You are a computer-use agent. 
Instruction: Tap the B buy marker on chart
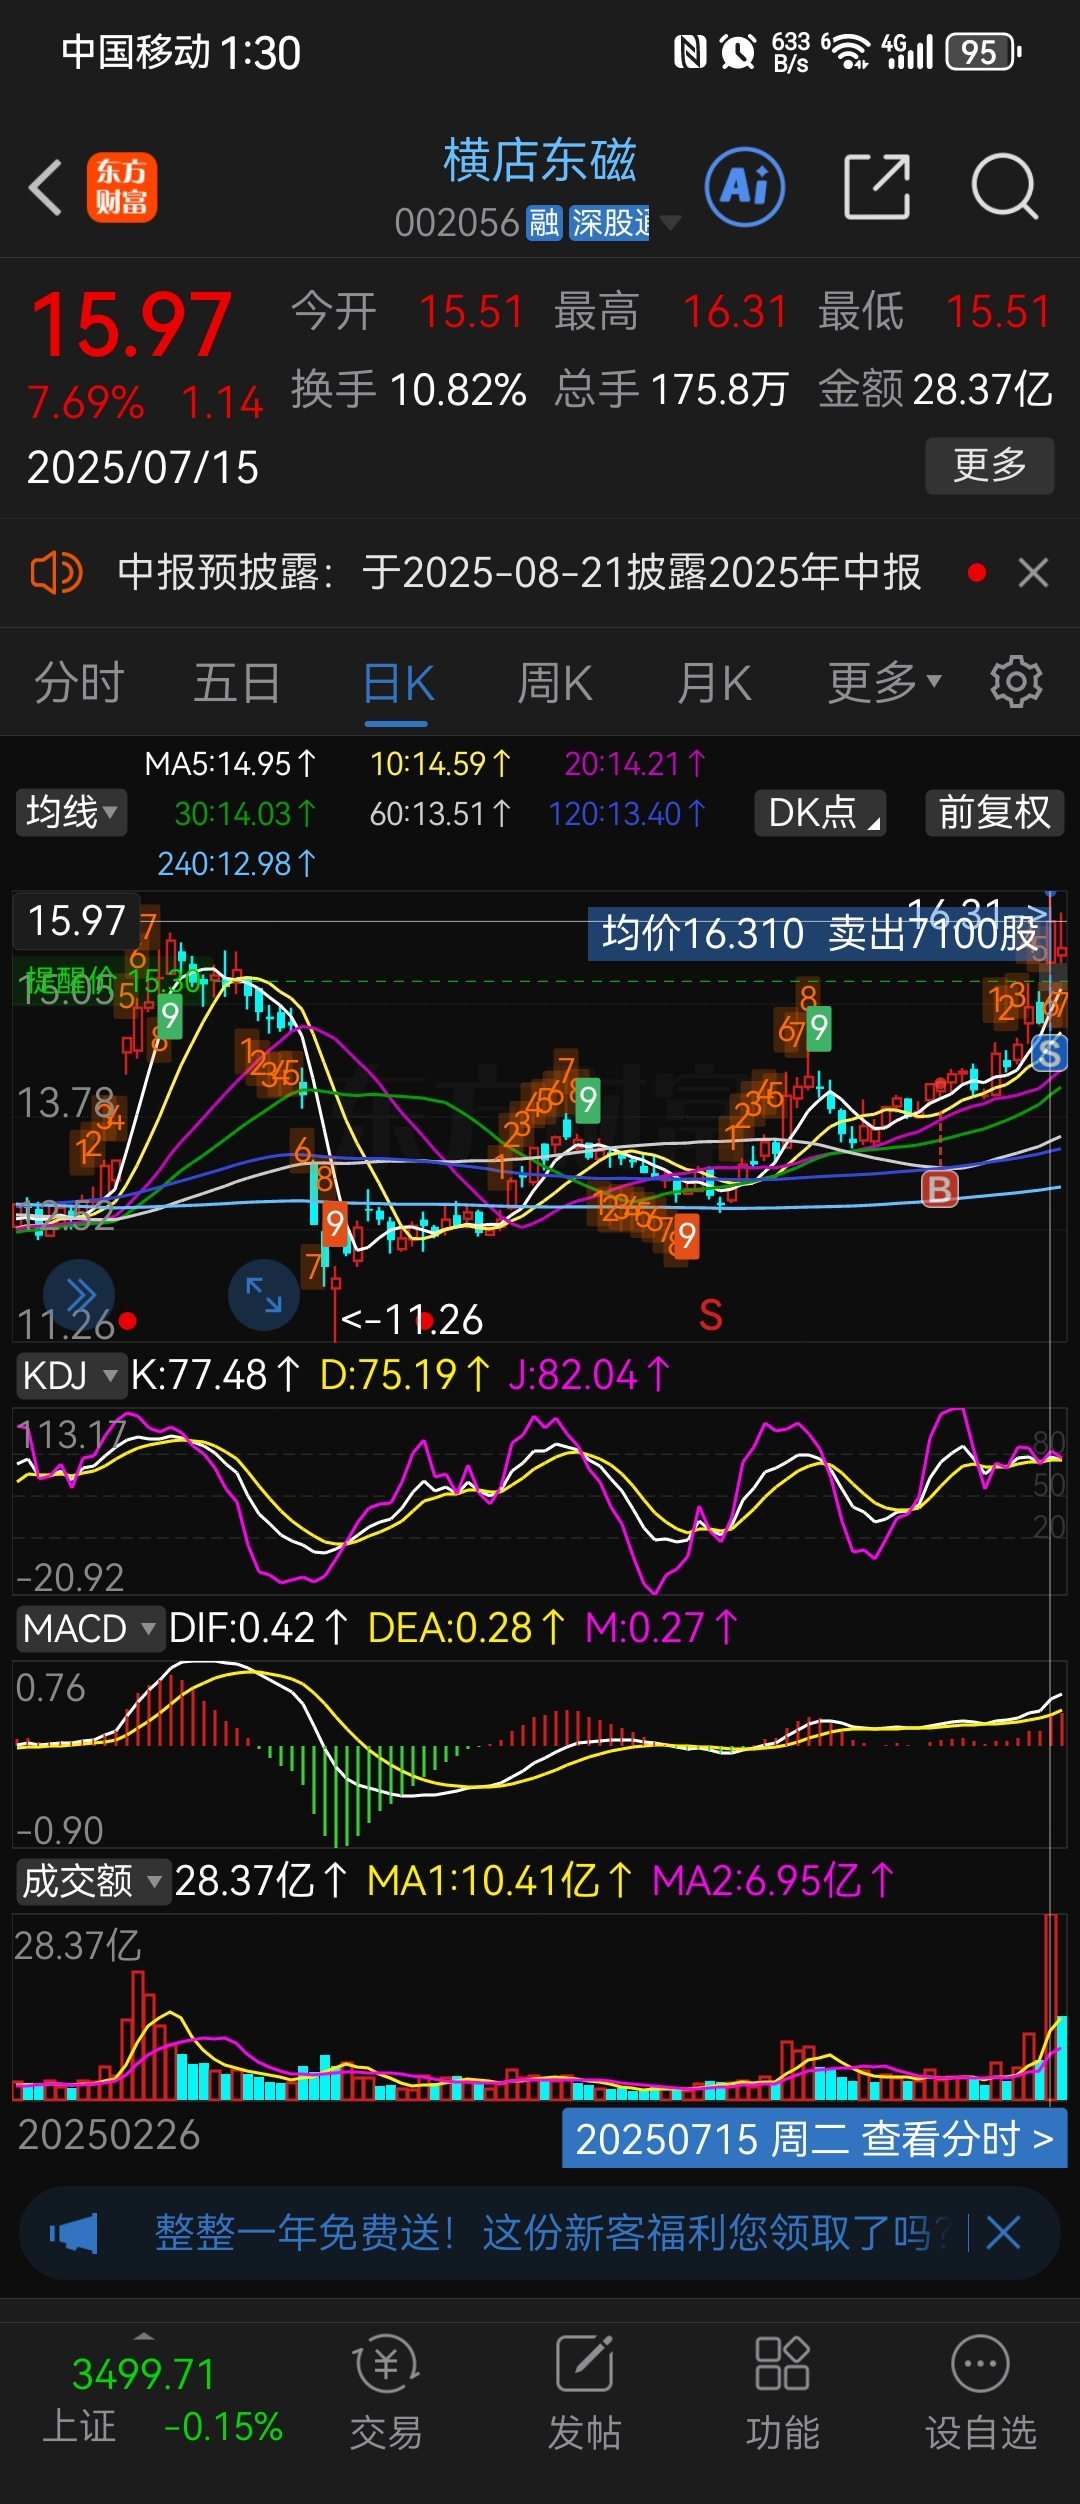click(939, 1189)
